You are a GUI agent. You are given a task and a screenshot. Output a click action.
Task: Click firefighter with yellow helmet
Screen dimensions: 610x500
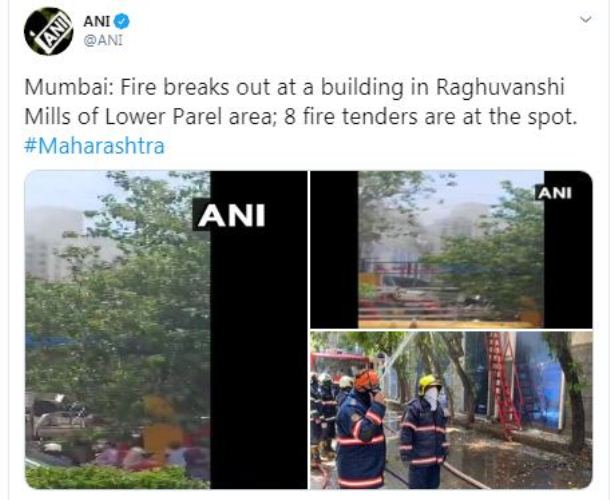point(424,431)
